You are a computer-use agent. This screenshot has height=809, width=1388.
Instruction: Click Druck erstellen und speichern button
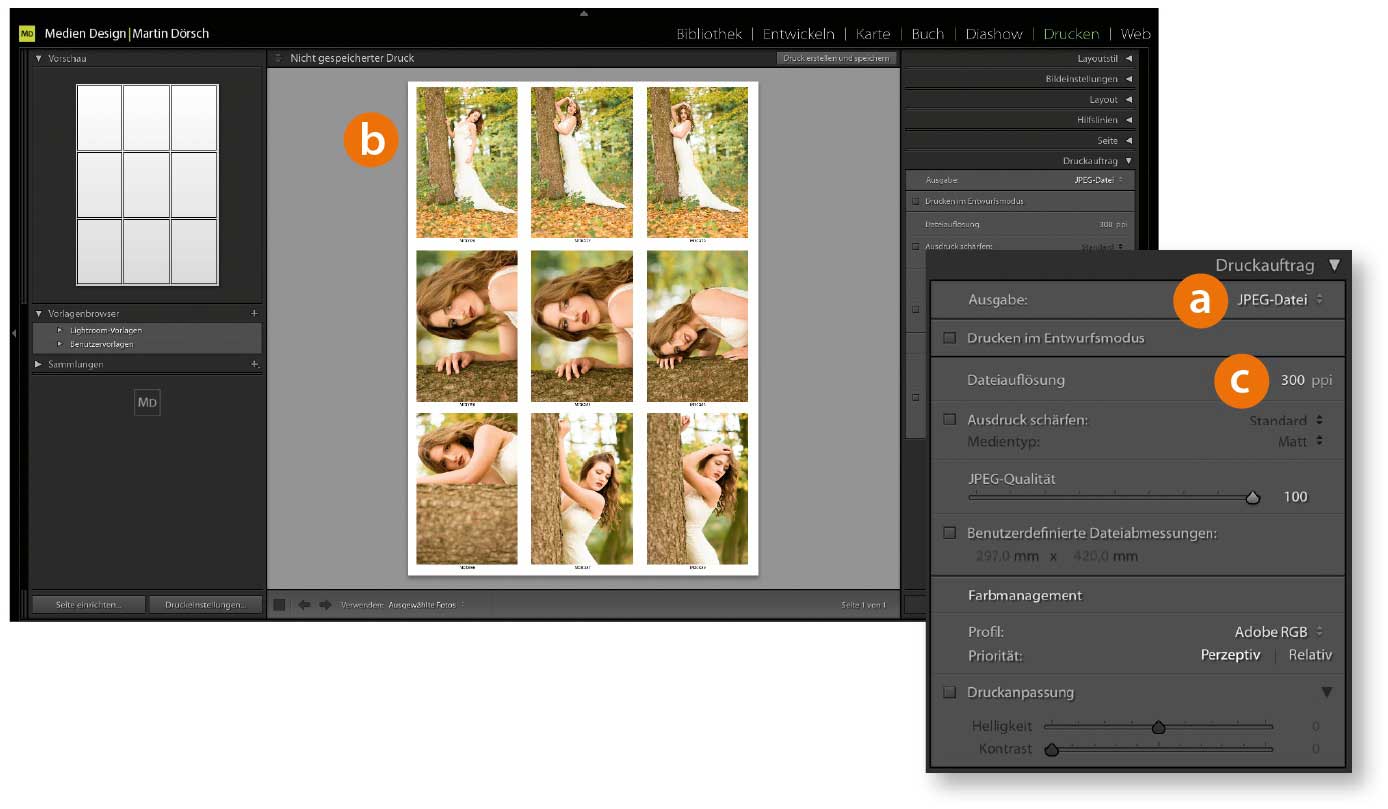[x=836, y=59]
